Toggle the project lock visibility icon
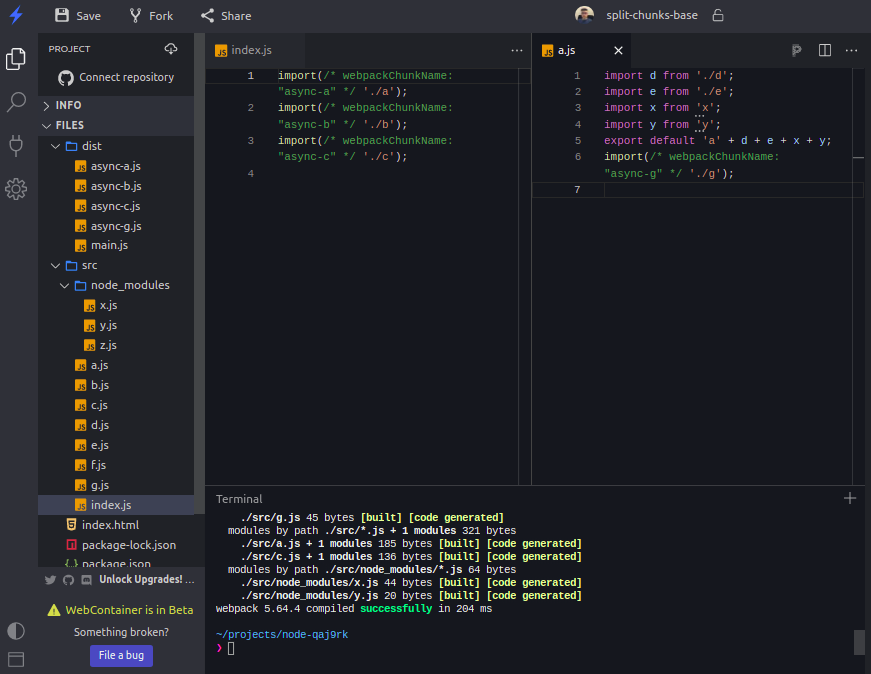Screen dimensions: 871x674 coord(717,16)
